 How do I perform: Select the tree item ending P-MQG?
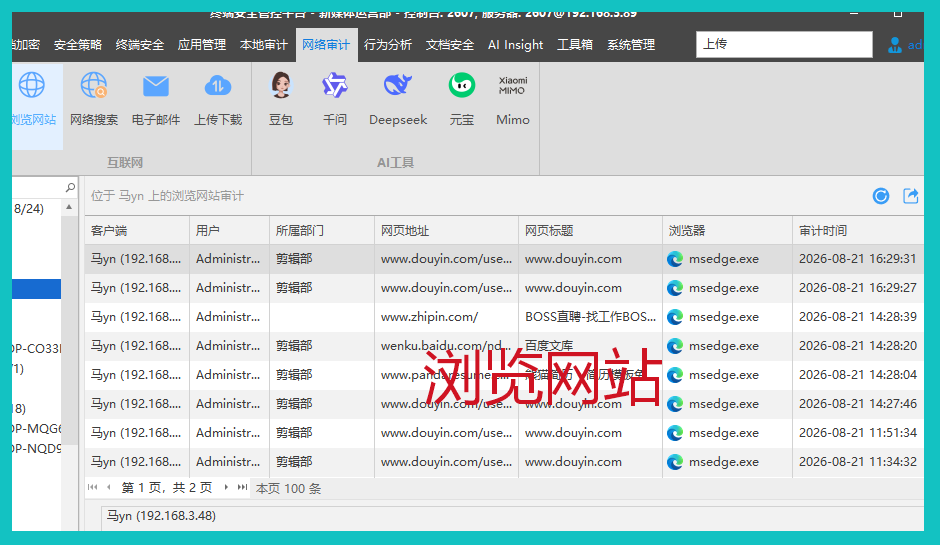click(37, 428)
